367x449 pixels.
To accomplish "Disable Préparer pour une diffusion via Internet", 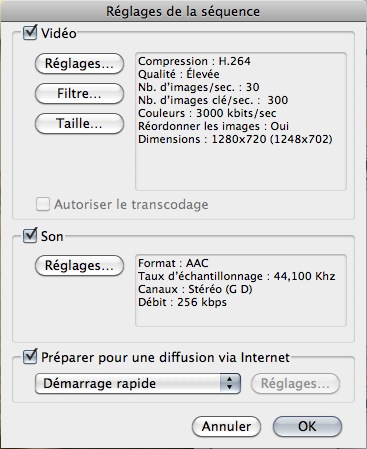I will click(x=30, y=357).
